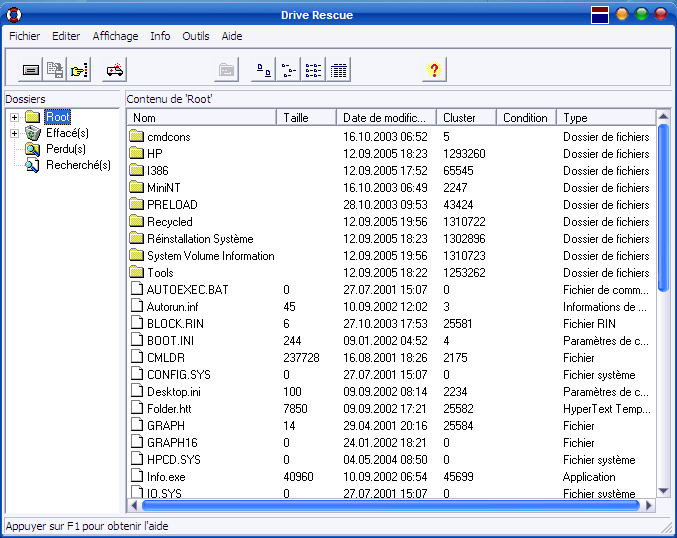Select the Root tree item

click(x=58, y=117)
